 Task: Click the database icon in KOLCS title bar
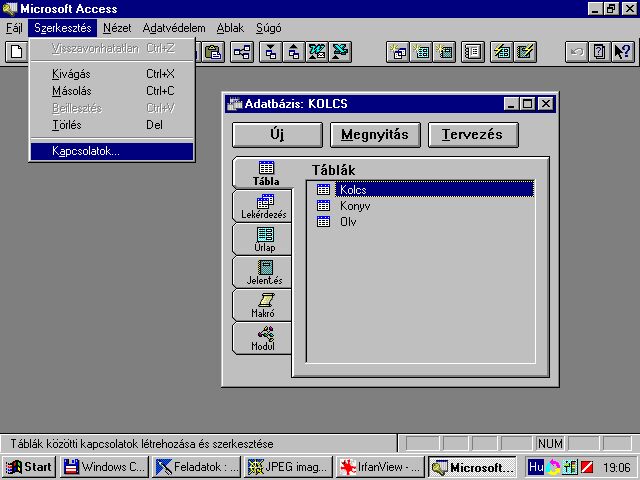[234, 104]
